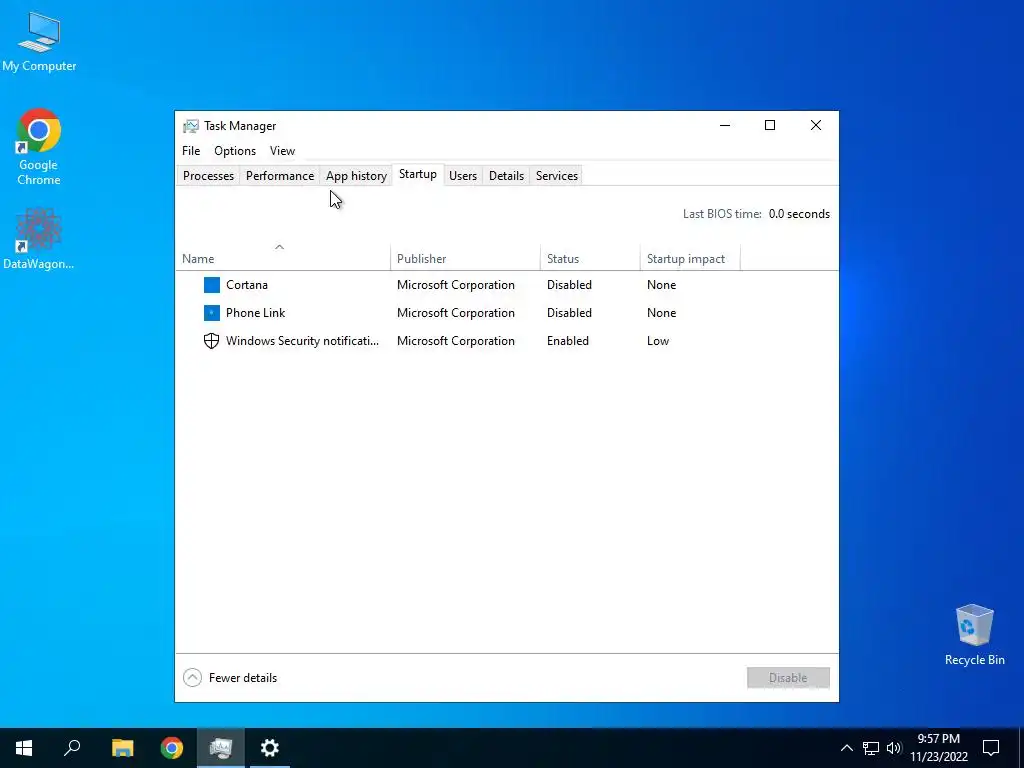
Task: Click the Low startup impact value
Action: coord(658,341)
